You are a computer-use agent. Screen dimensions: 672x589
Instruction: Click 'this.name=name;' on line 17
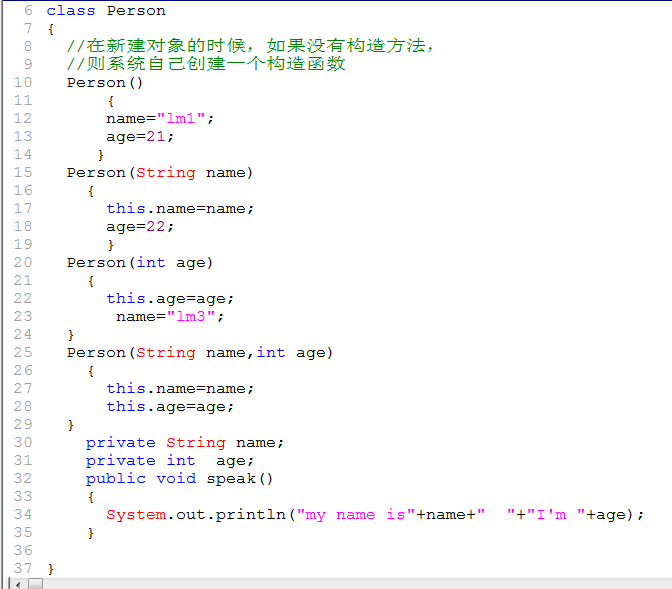pyautogui.click(x=180, y=209)
